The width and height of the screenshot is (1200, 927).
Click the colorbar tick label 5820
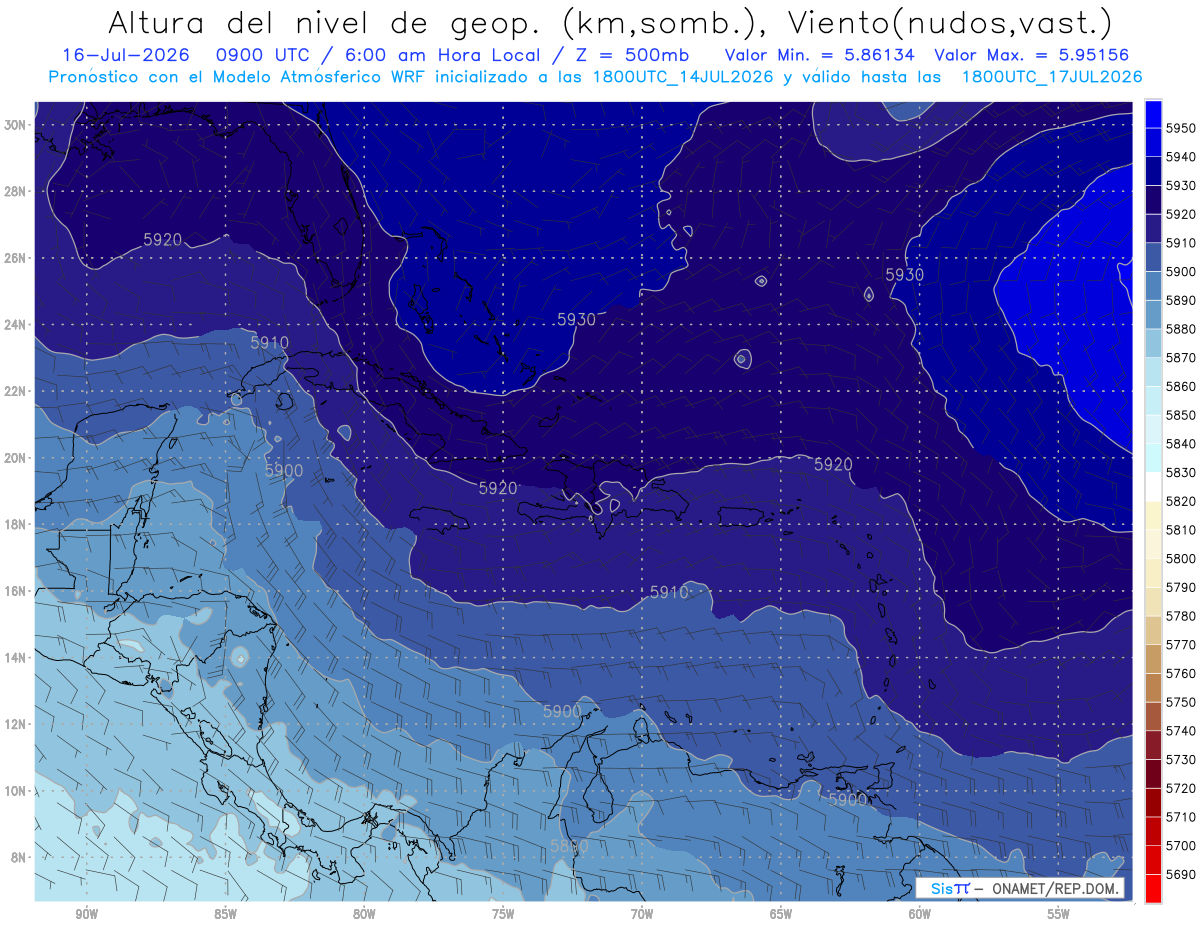coord(1180,501)
